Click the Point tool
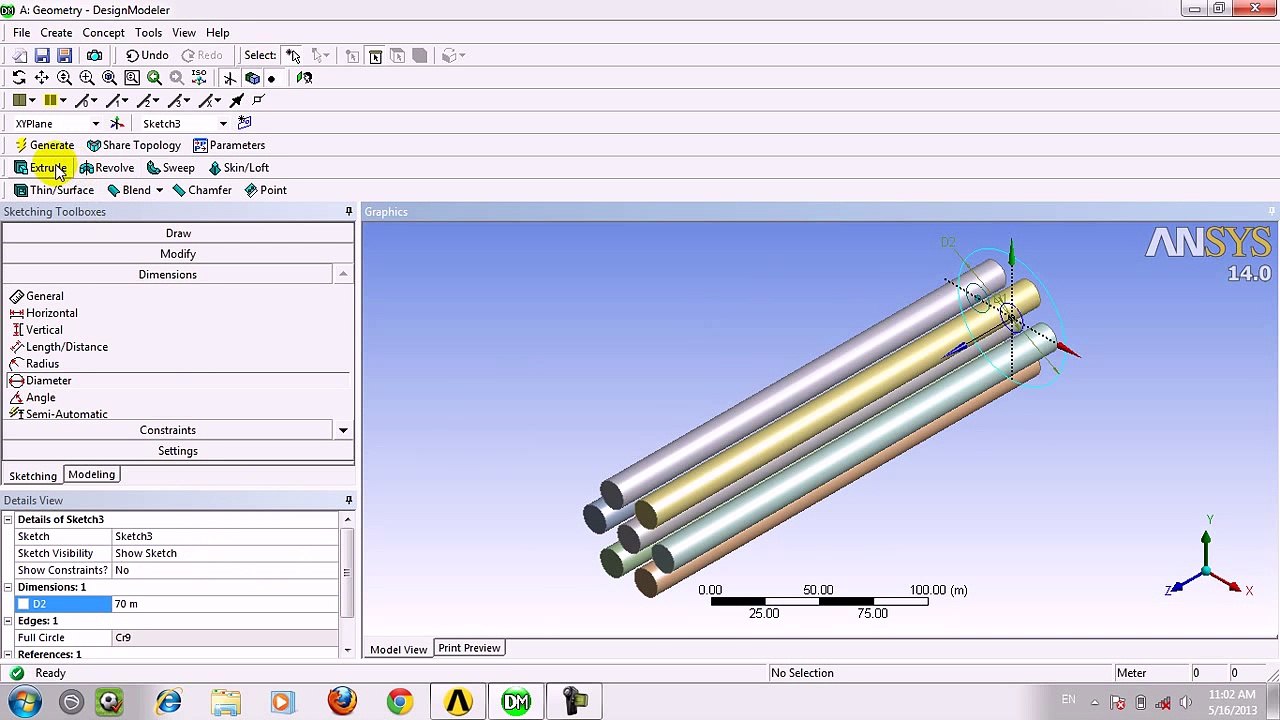Screen dimensions: 1280x720 click(265, 190)
